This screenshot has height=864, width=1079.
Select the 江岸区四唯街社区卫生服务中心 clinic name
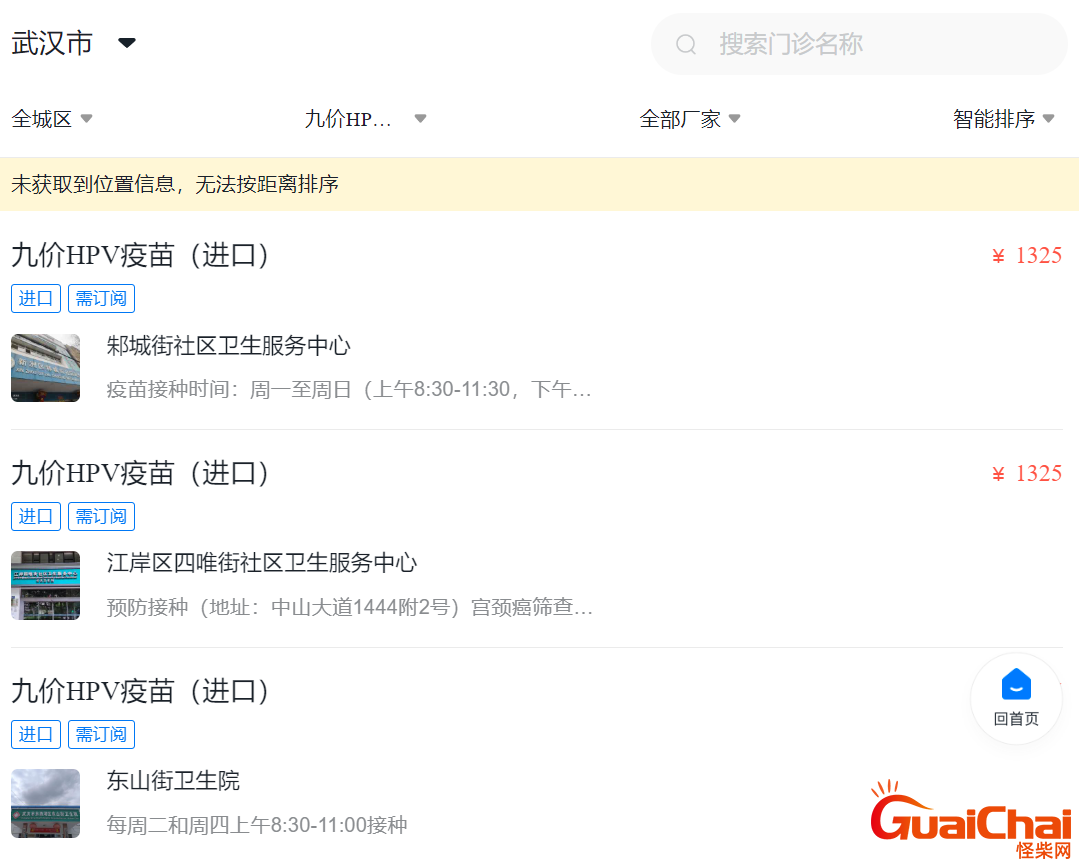coord(262,563)
